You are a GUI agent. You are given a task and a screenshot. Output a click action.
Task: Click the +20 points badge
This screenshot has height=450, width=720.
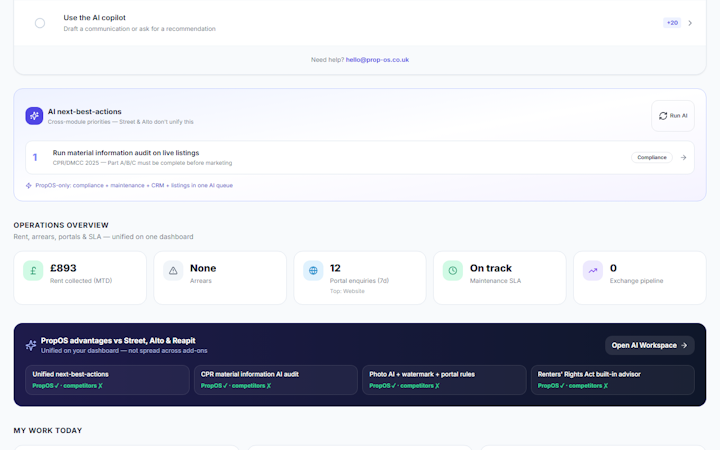tap(672, 22)
